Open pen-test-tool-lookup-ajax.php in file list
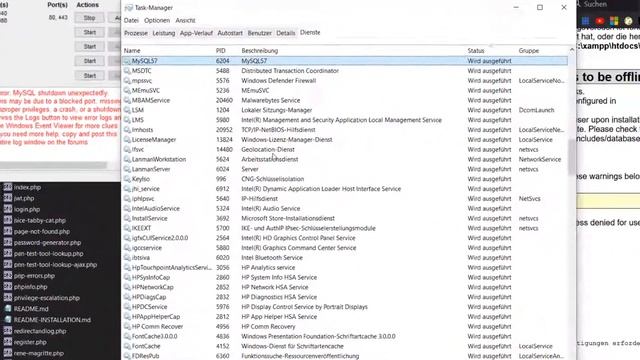 coord(56,264)
